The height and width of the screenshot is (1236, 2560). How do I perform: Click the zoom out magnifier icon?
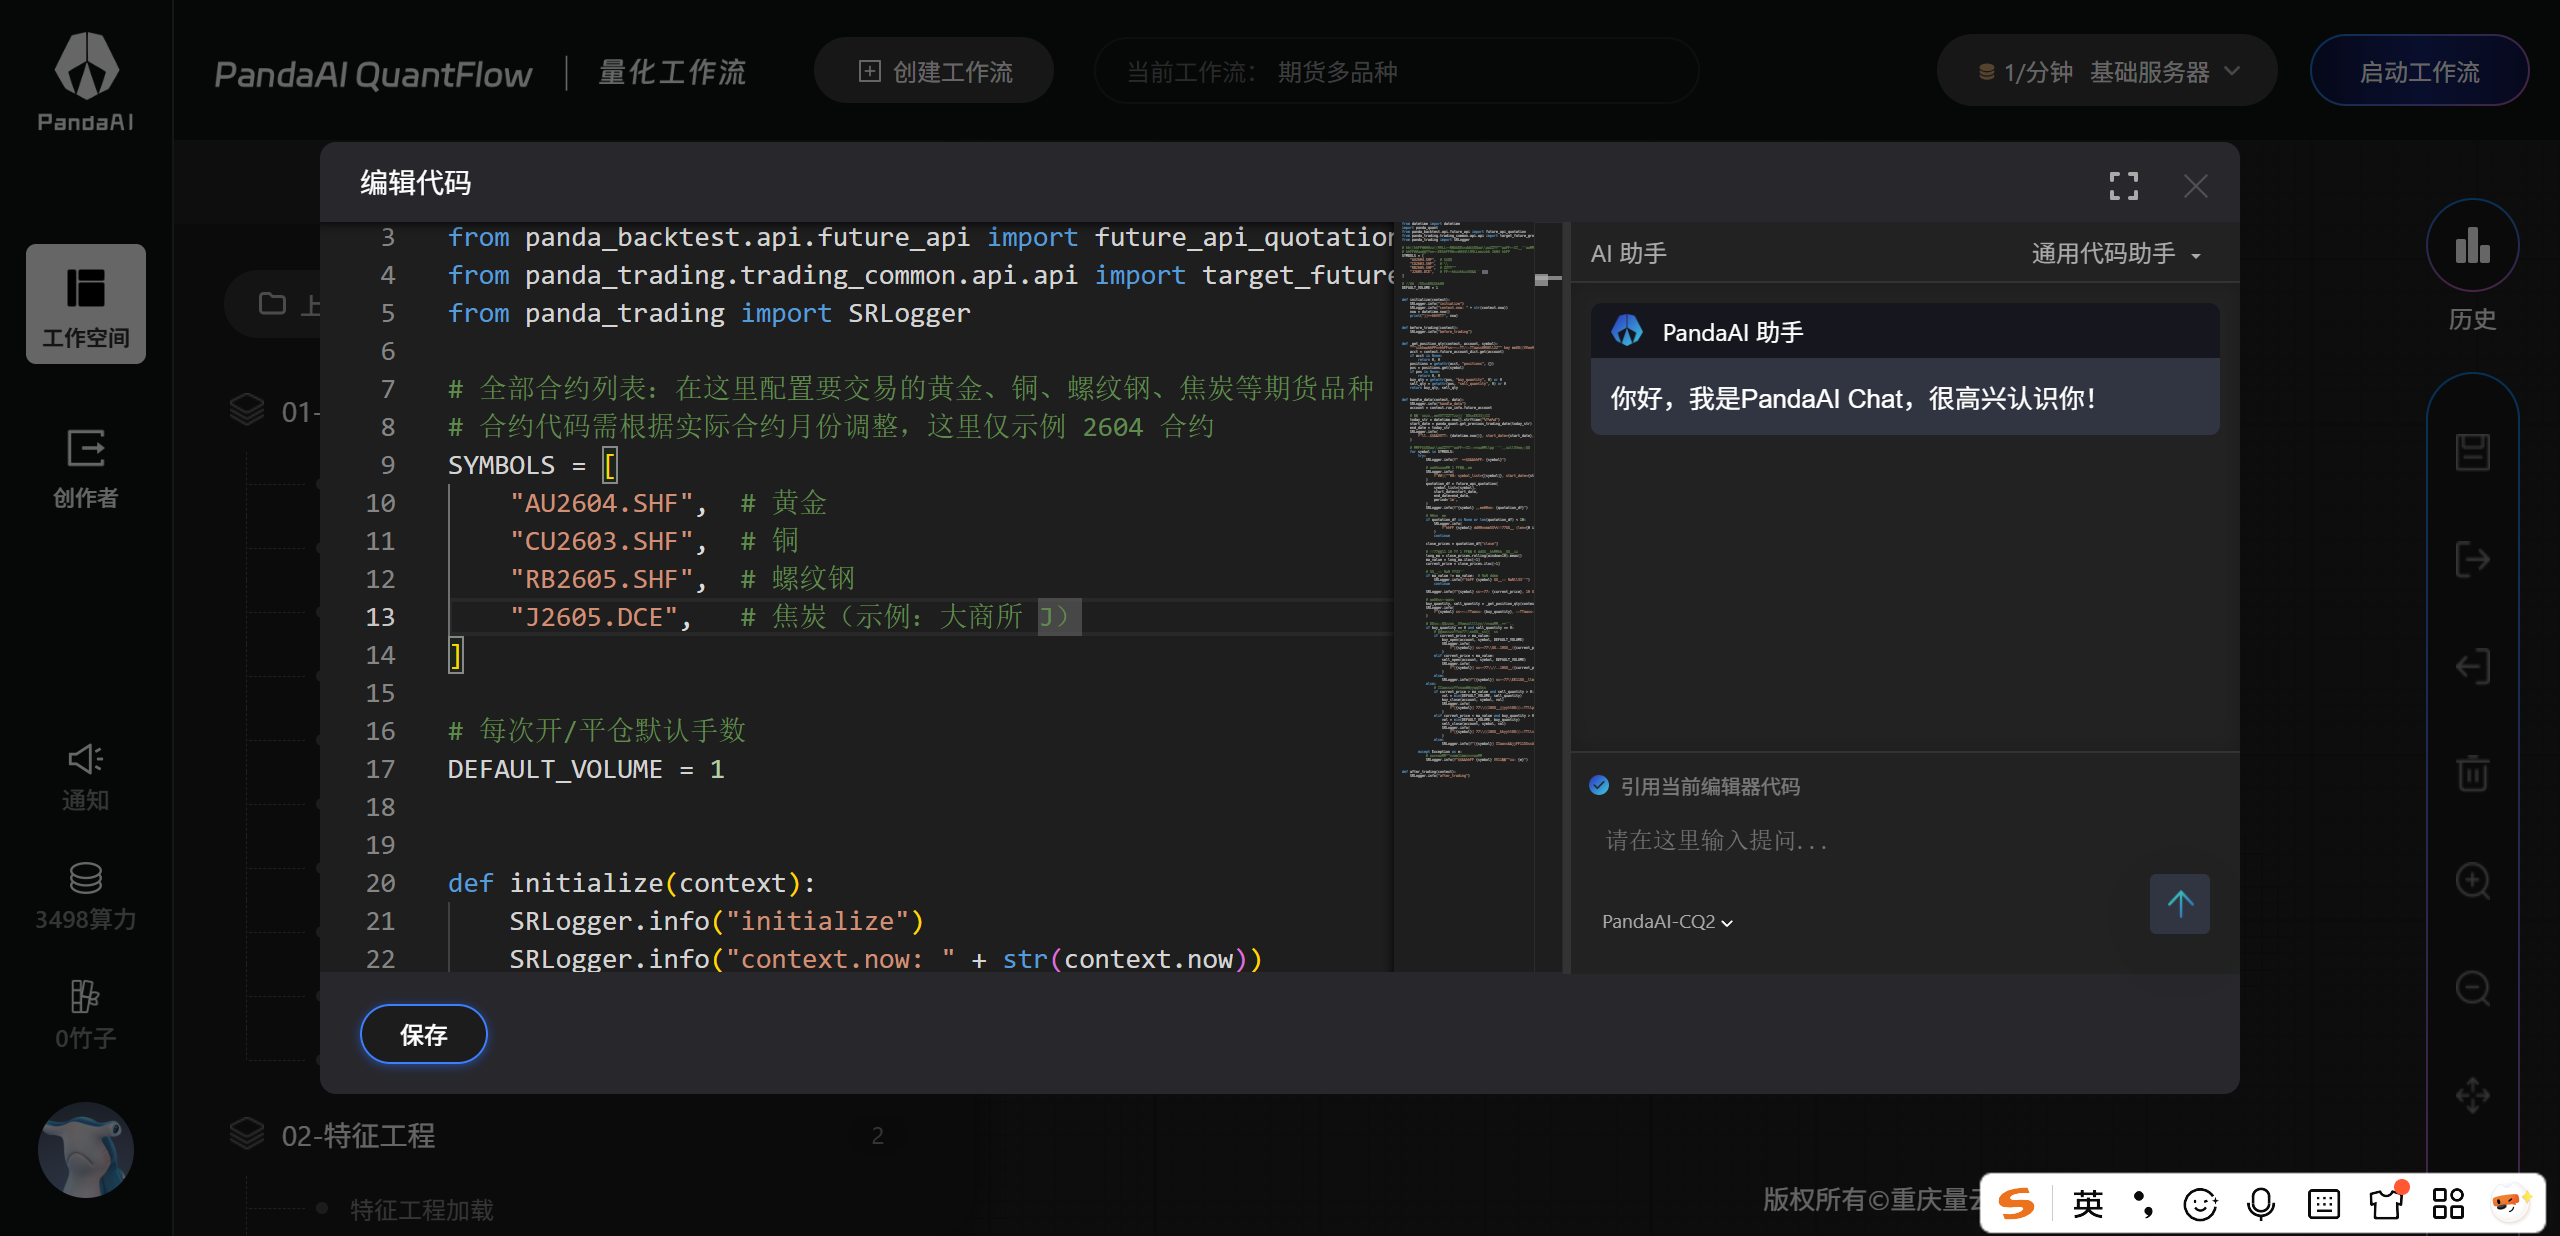pyautogui.click(x=2472, y=988)
